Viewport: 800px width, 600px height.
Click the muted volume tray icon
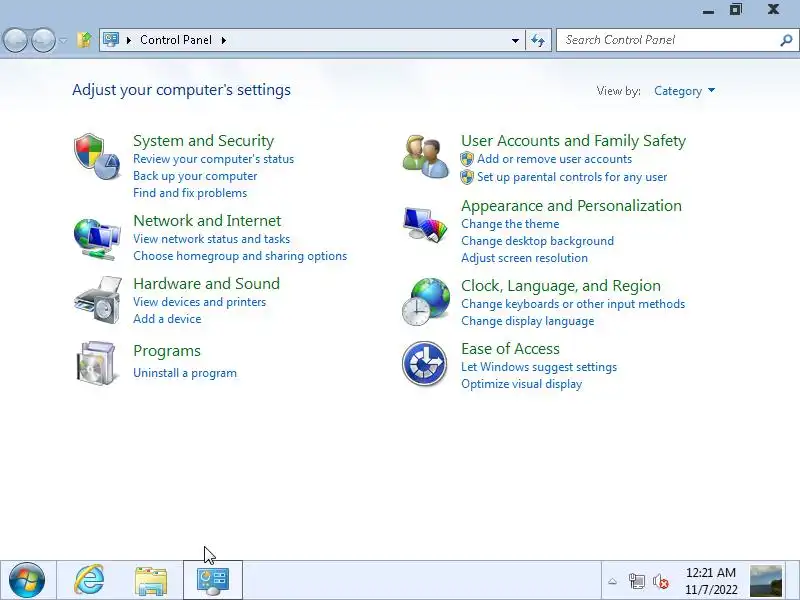(661, 581)
